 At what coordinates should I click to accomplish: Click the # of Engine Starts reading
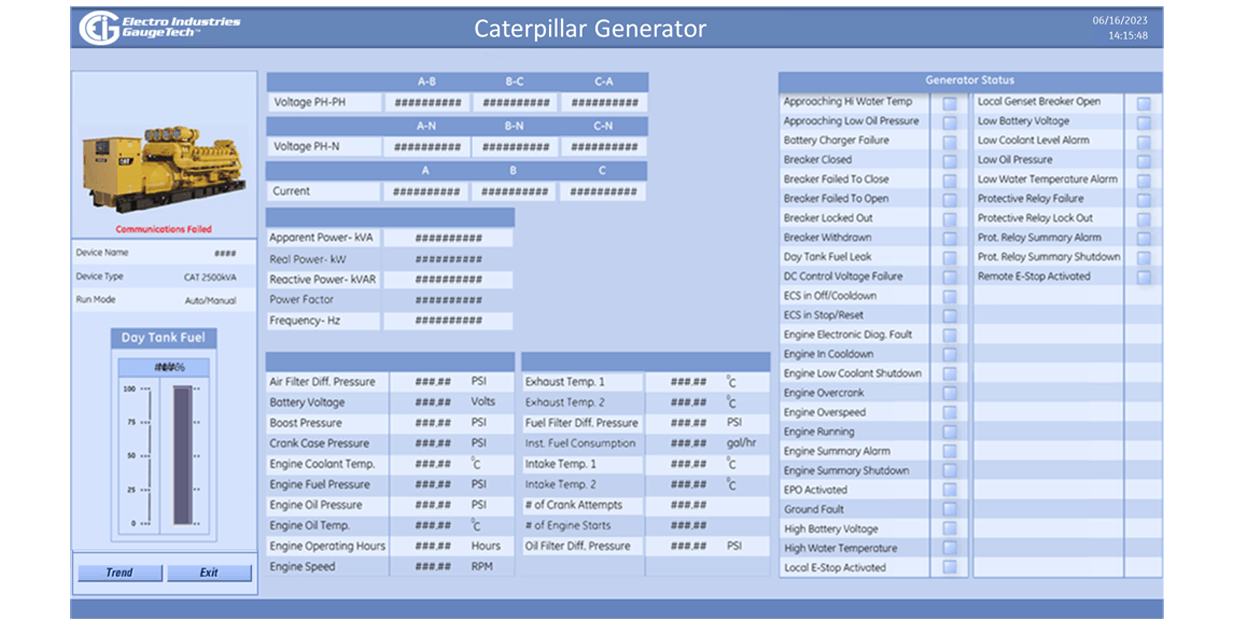pos(689,526)
